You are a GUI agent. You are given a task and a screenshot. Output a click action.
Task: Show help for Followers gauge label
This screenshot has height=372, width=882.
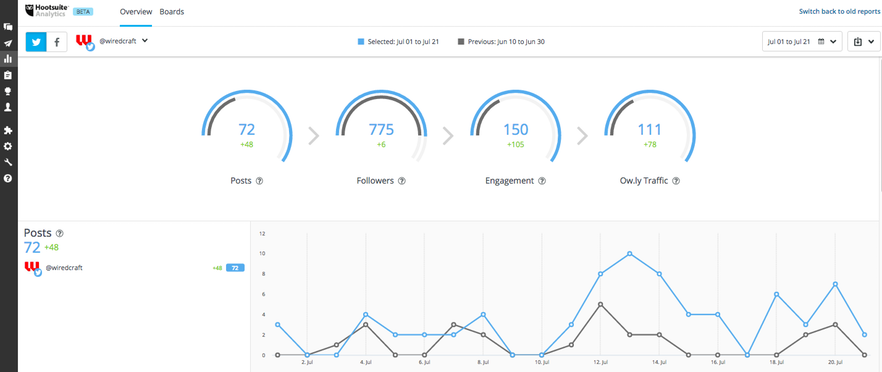coord(402,181)
